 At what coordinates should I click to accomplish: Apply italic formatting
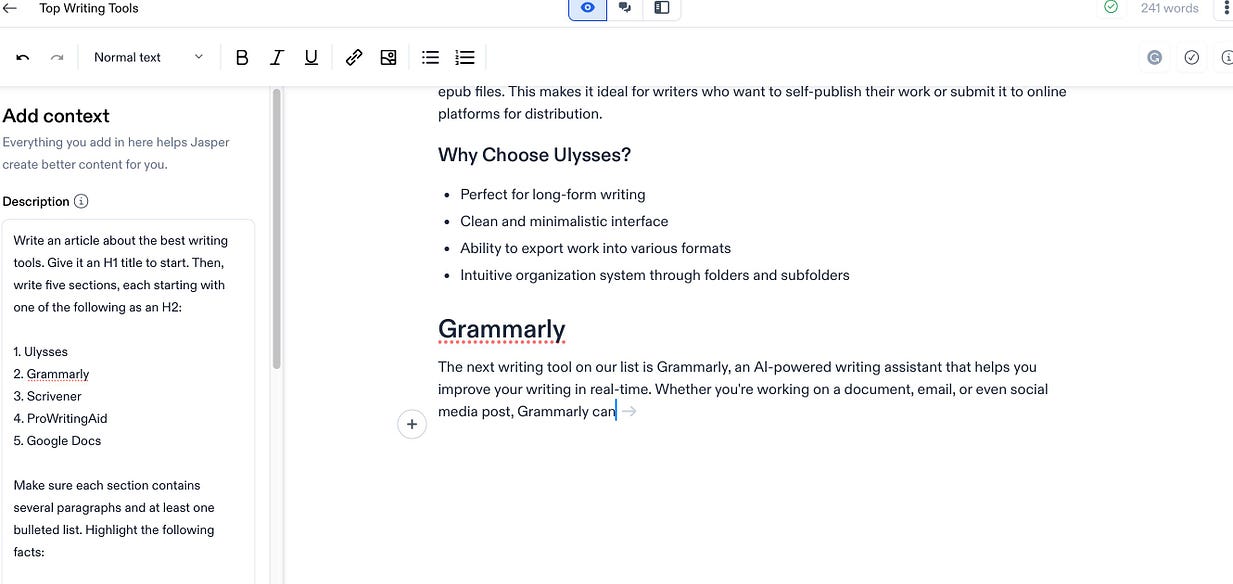(x=277, y=57)
